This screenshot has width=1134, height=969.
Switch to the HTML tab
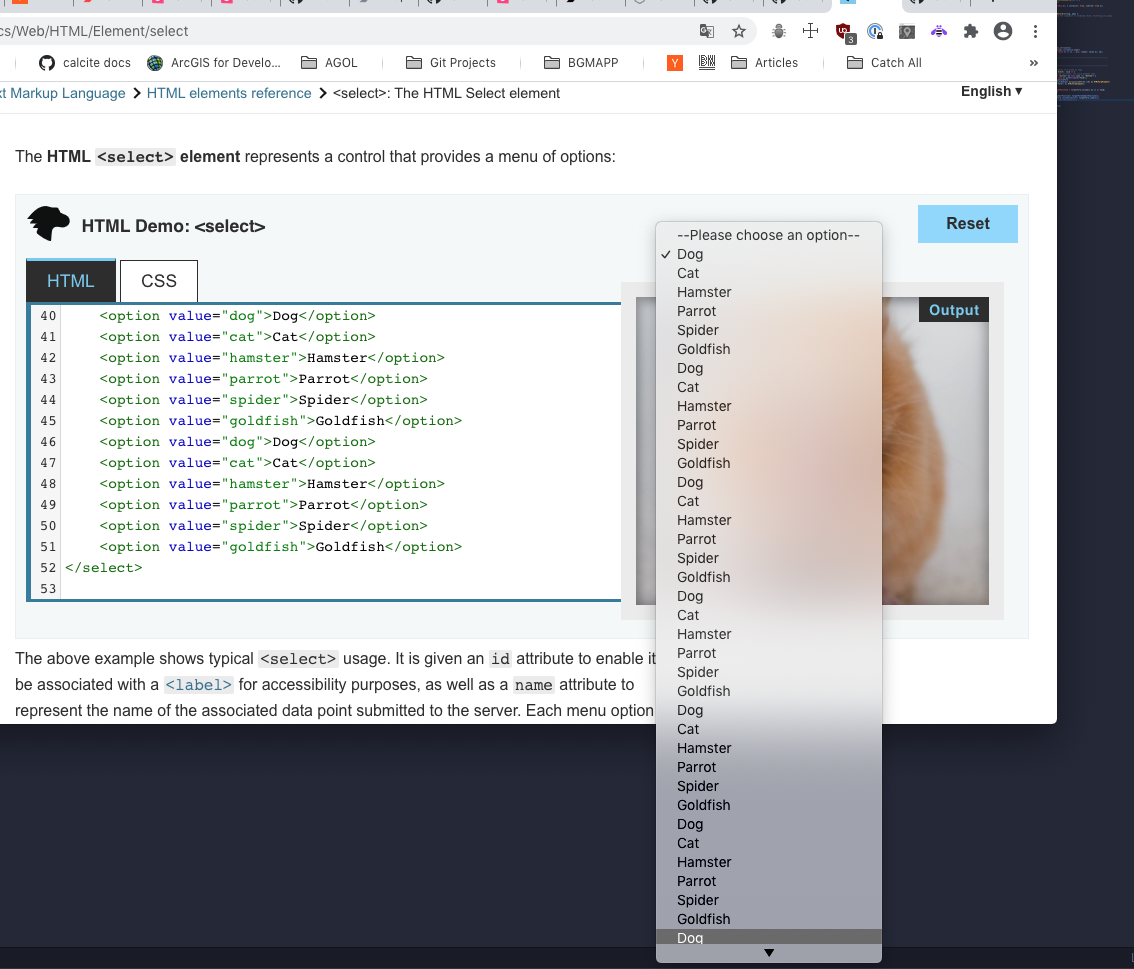click(71, 281)
